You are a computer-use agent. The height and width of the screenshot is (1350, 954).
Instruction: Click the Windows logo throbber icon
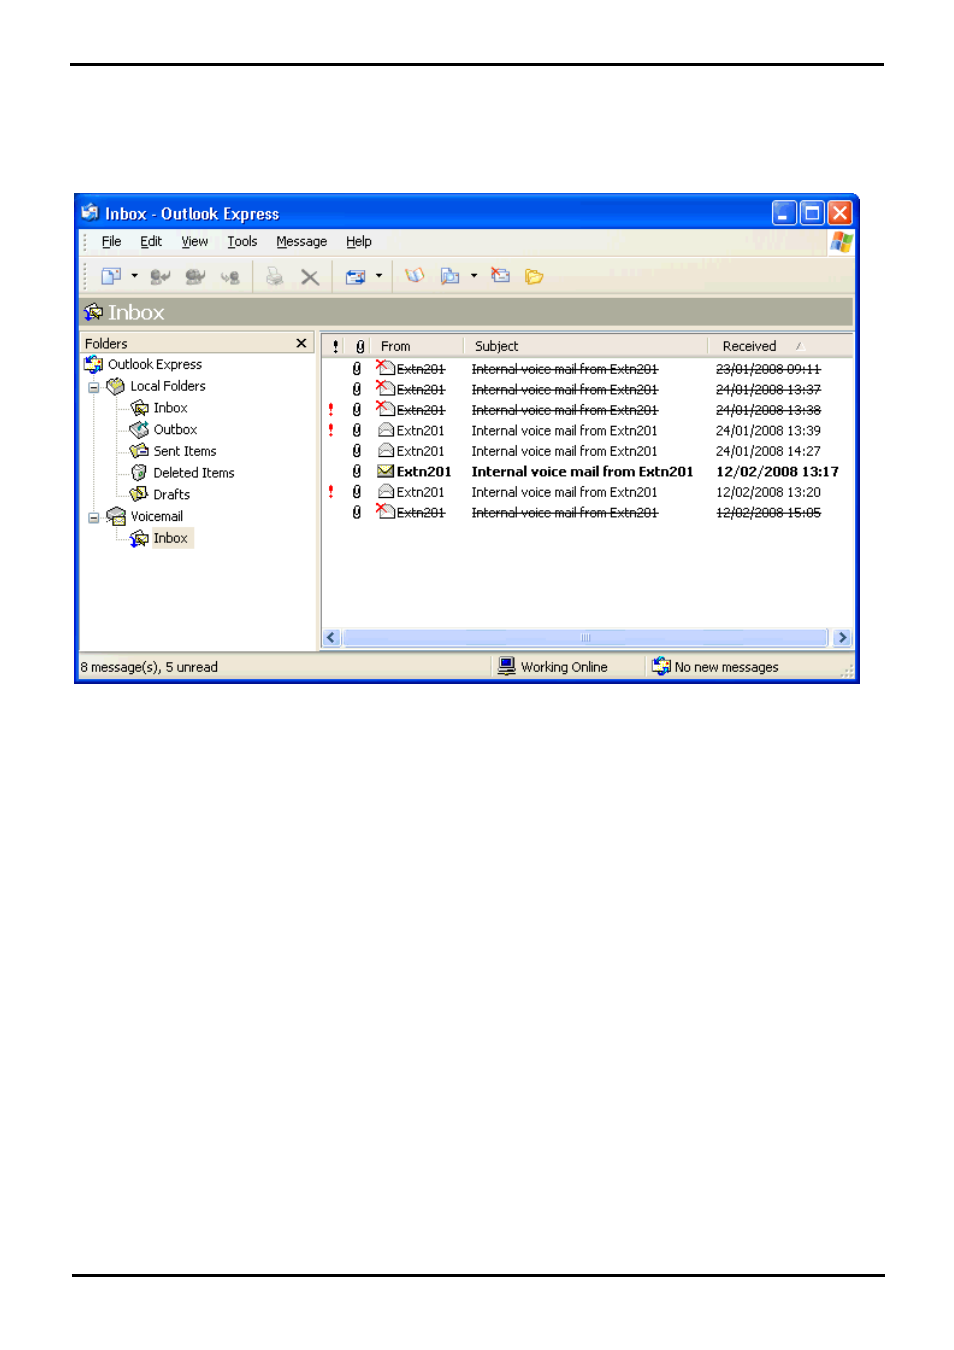click(841, 242)
